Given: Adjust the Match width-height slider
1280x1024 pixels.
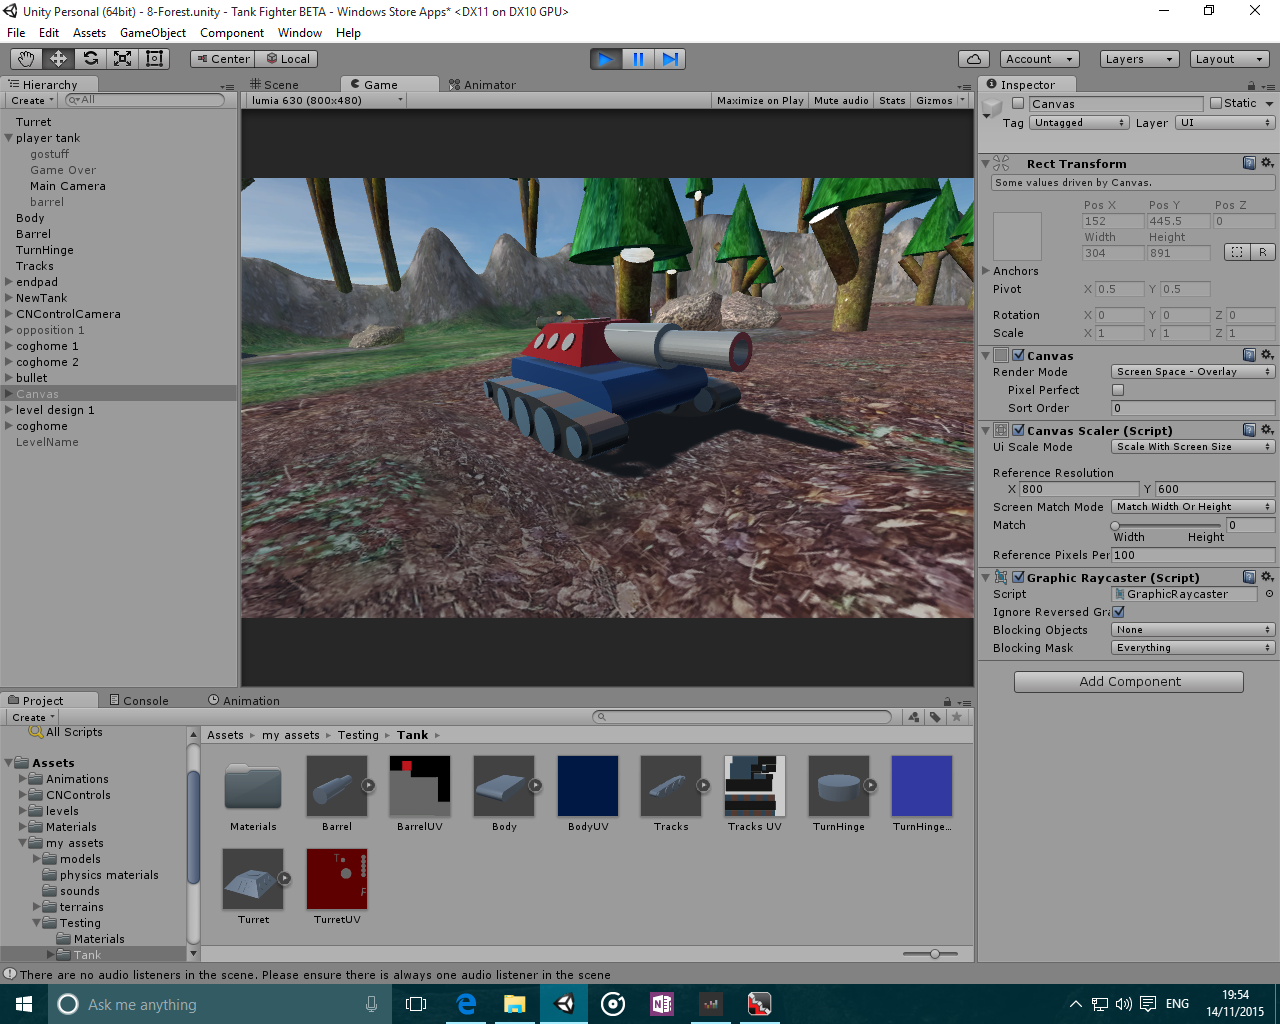Looking at the screenshot, I should 1115,525.
